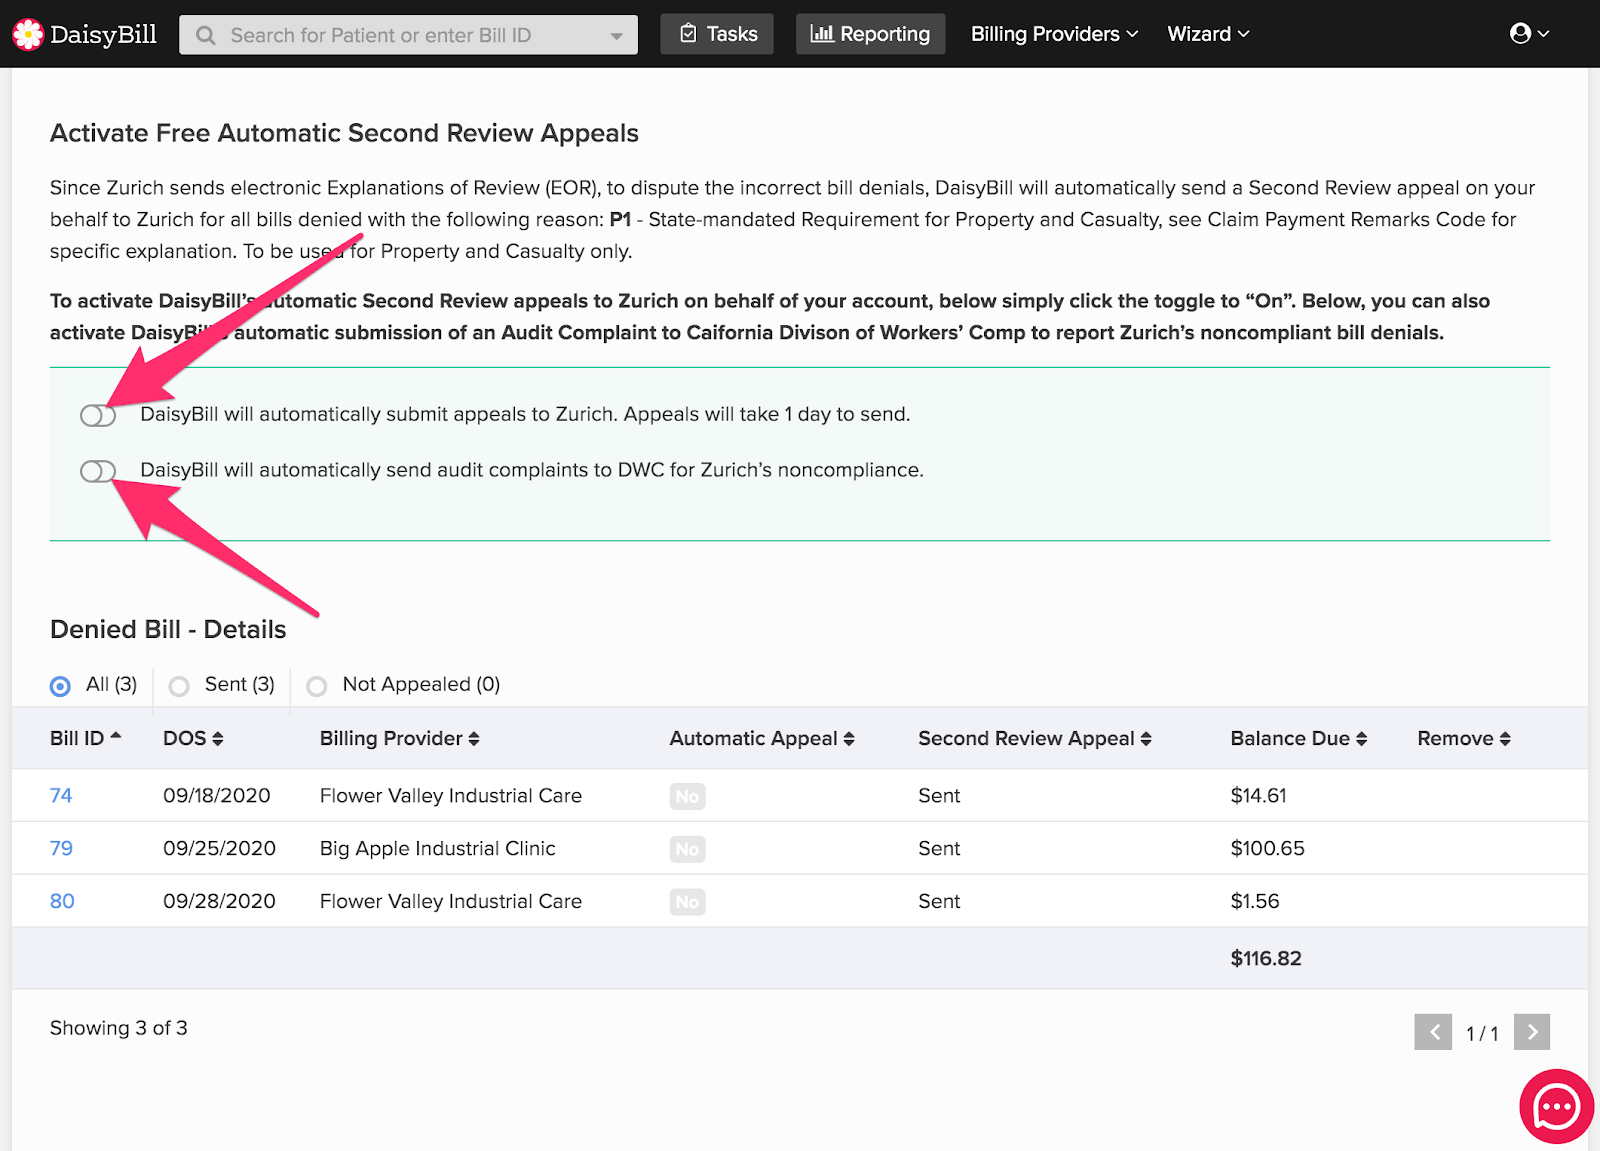Click the Sent status for bill 79

tap(939, 849)
